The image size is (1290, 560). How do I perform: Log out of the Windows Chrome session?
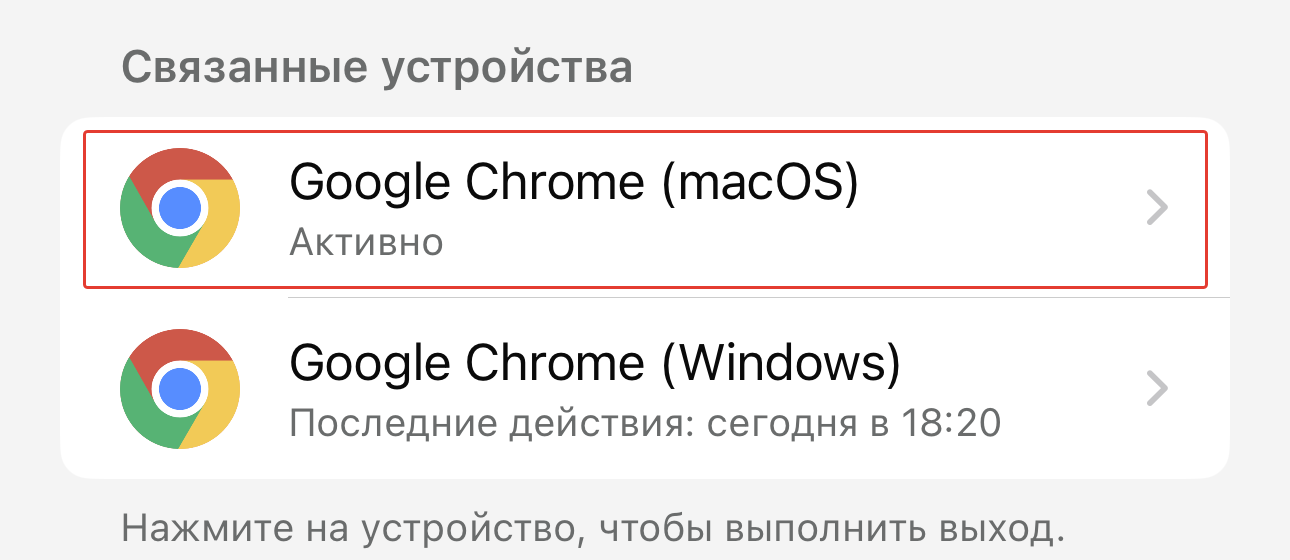(645, 388)
